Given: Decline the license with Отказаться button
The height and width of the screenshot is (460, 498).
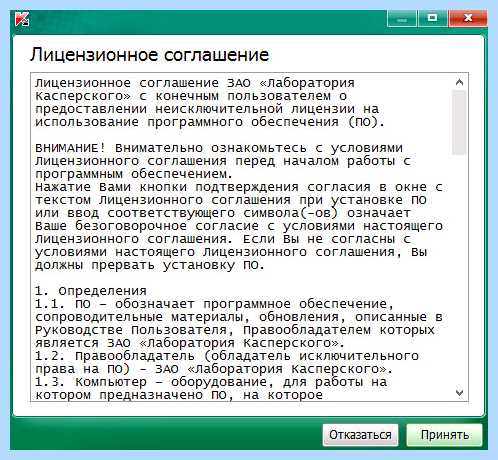Looking at the screenshot, I should tap(360, 435).
